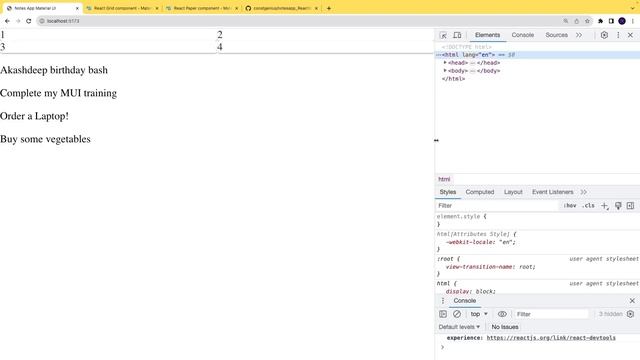Show more DevTools tabs chevron

click(x=579, y=35)
